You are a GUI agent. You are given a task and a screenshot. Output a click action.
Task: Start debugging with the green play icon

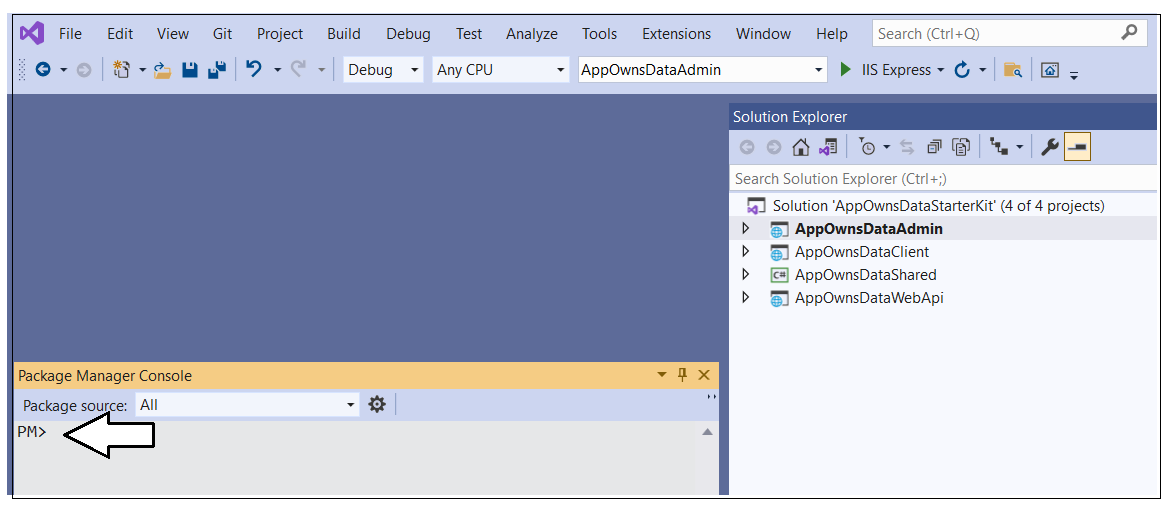[x=846, y=70]
